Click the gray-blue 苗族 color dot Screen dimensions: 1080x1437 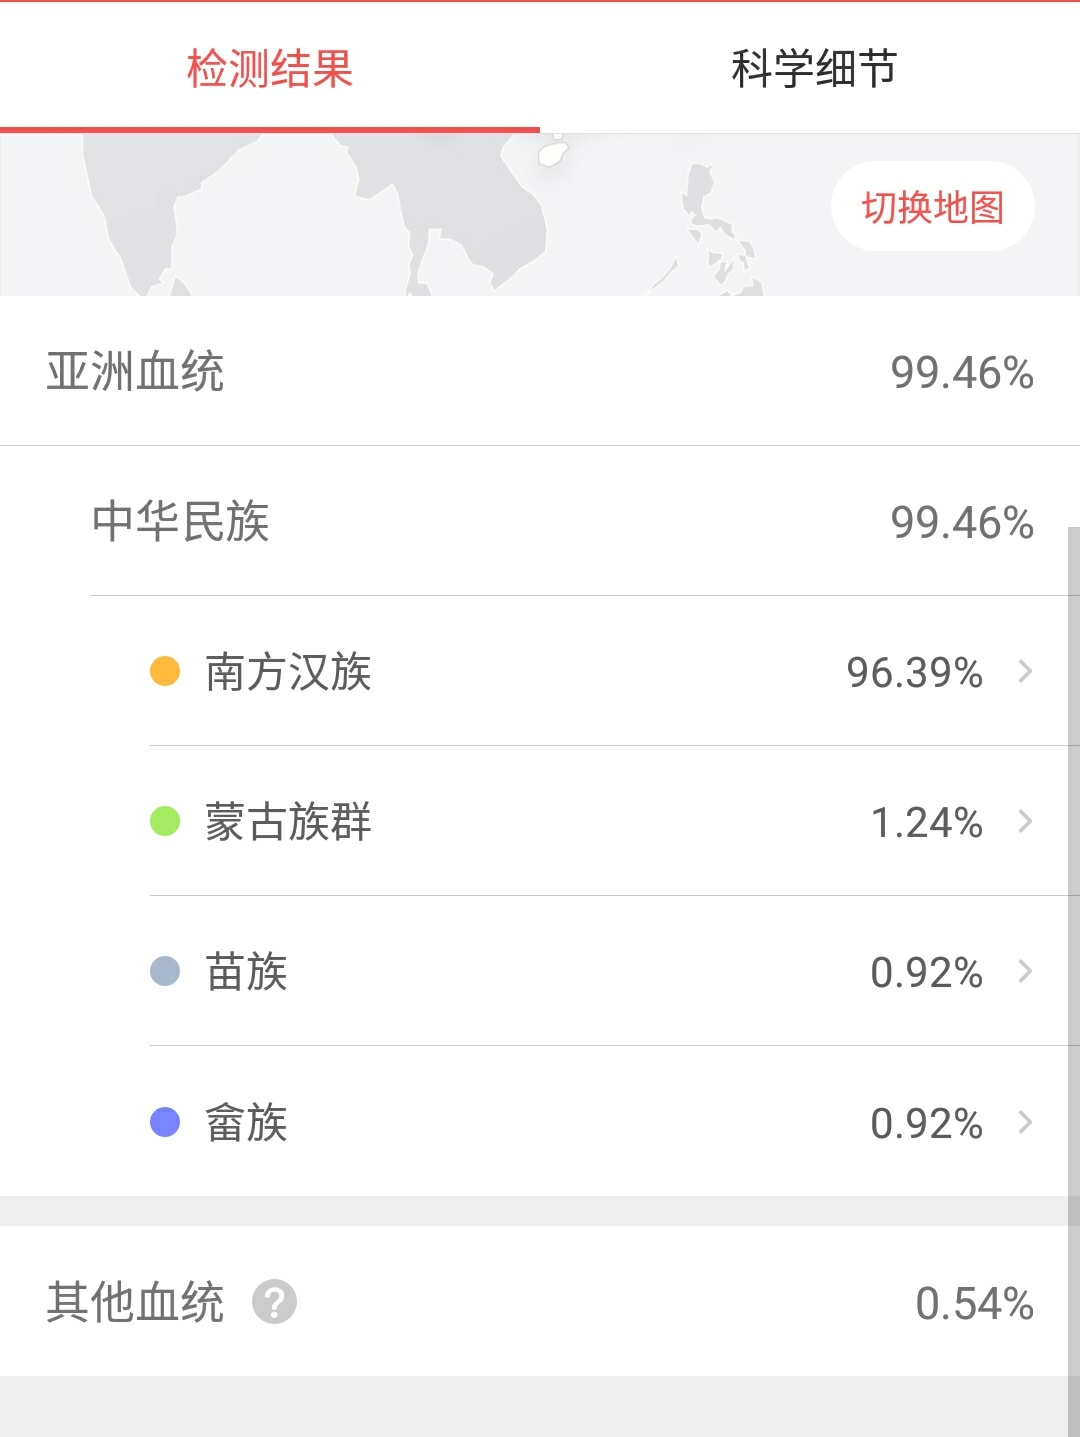pos(165,971)
